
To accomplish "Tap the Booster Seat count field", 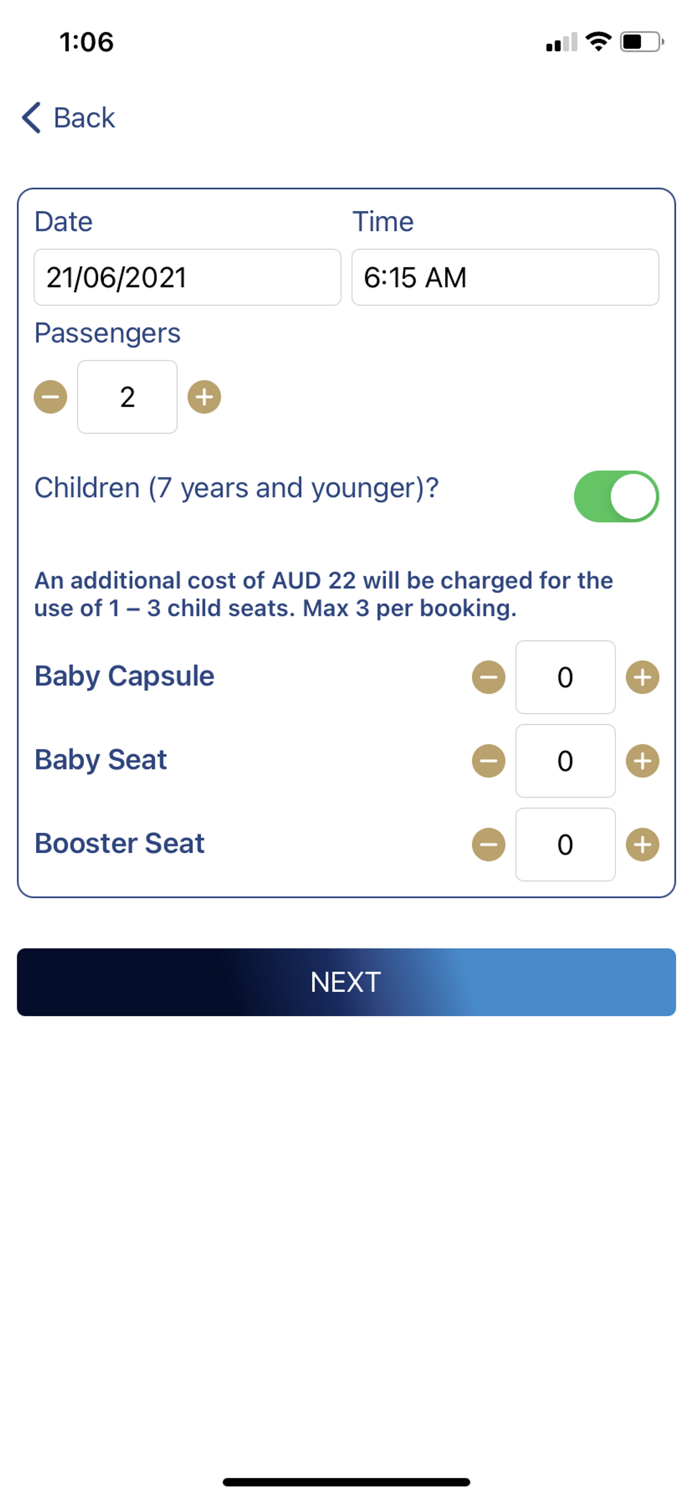I will coord(565,844).
